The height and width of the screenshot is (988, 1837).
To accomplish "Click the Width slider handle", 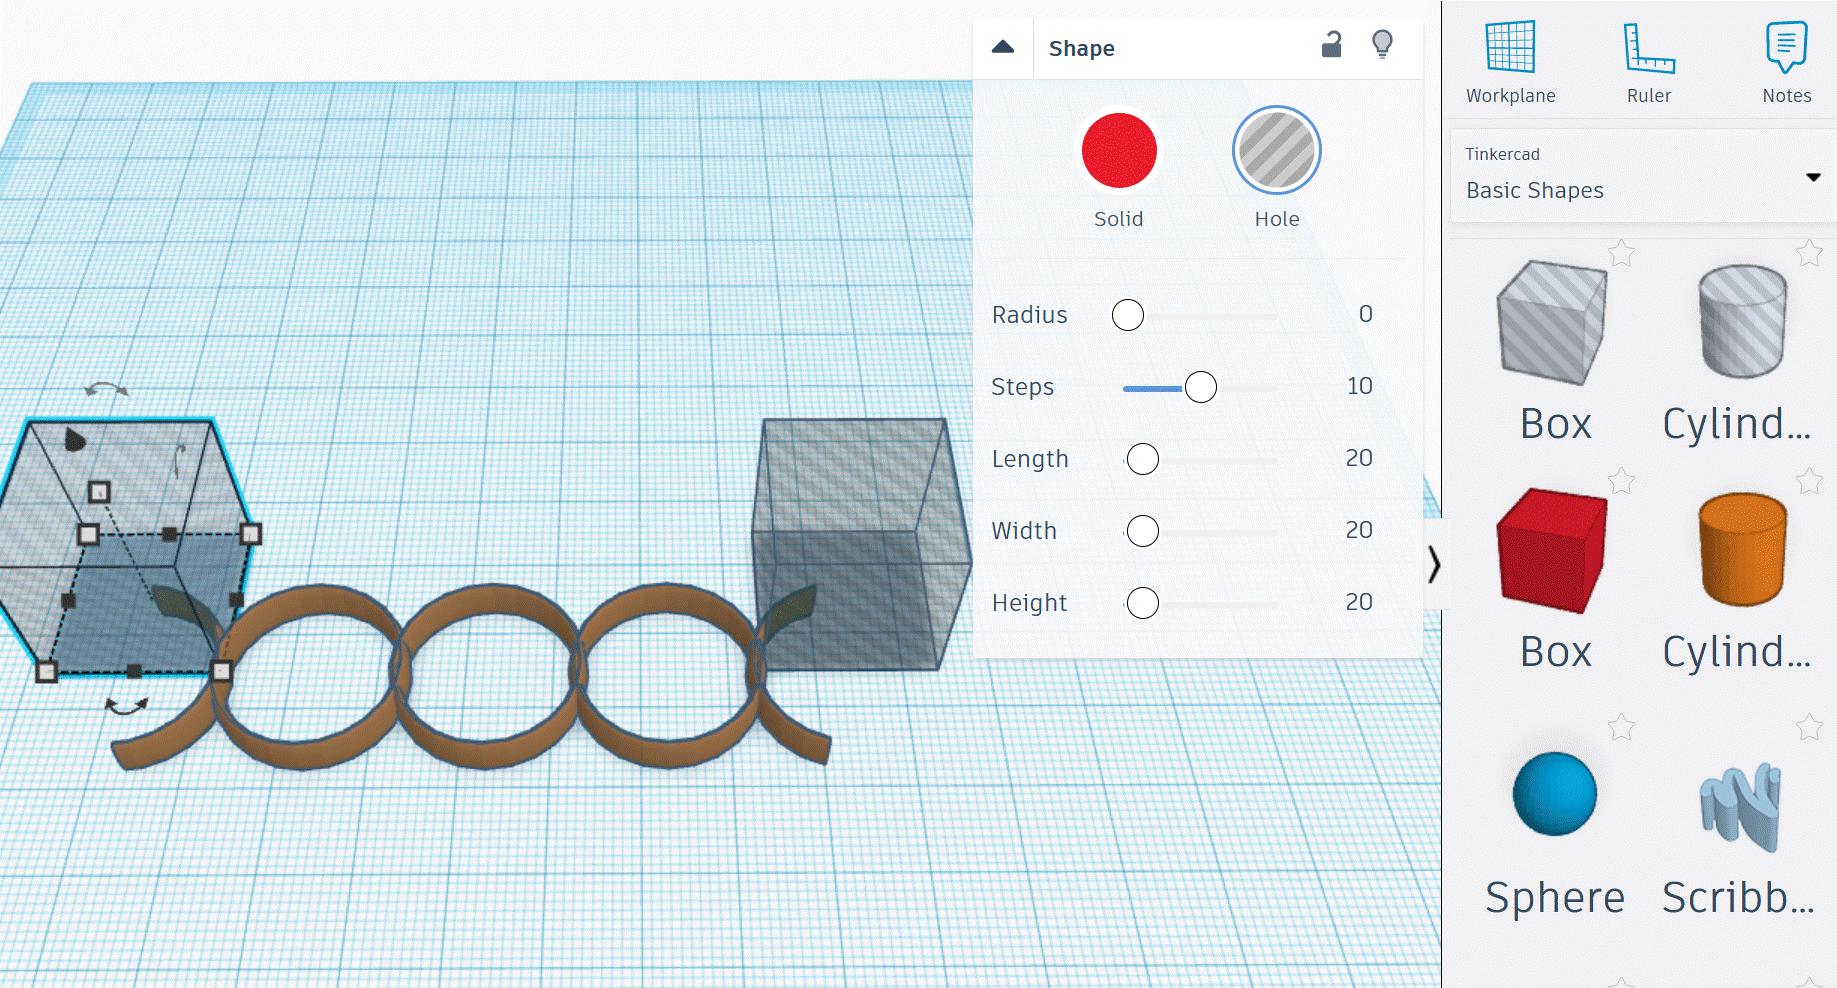I will click(x=1143, y=531).
